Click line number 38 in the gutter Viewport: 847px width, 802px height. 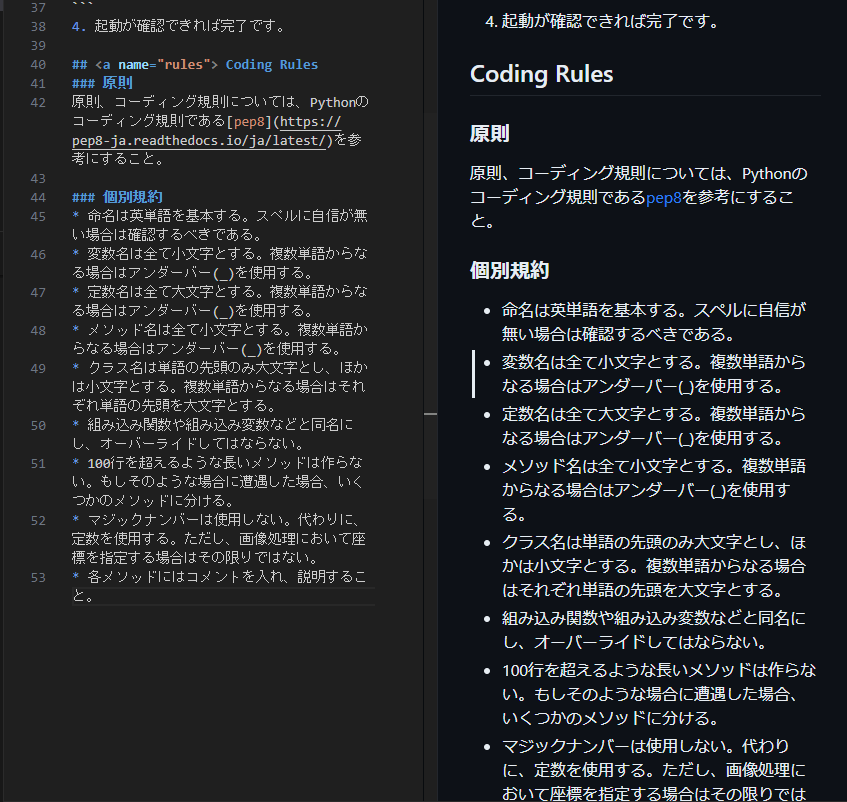click(x=38, y=26)
